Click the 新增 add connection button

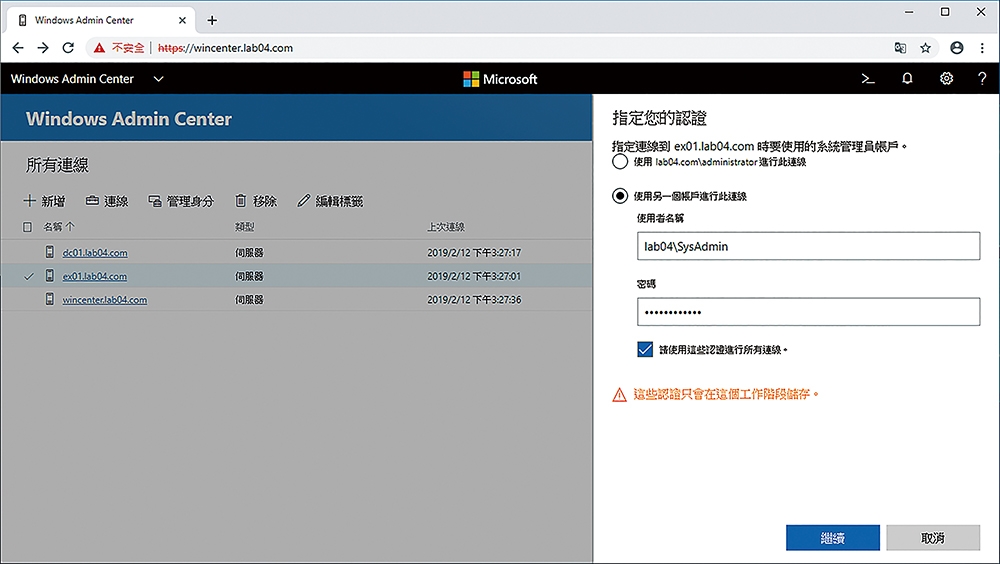point(44,201)
